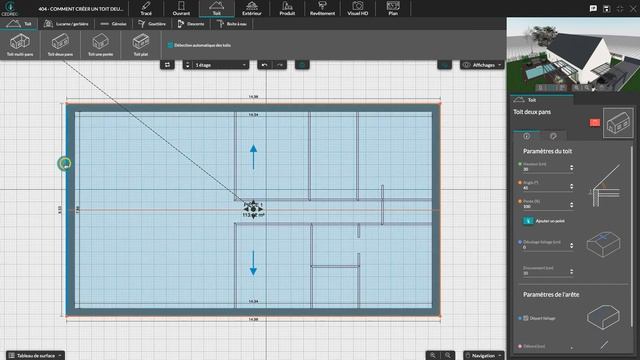Viewport: 640px width, 360px height.
Task: Open the Tracé drawing tool tab
Action: 146,8
